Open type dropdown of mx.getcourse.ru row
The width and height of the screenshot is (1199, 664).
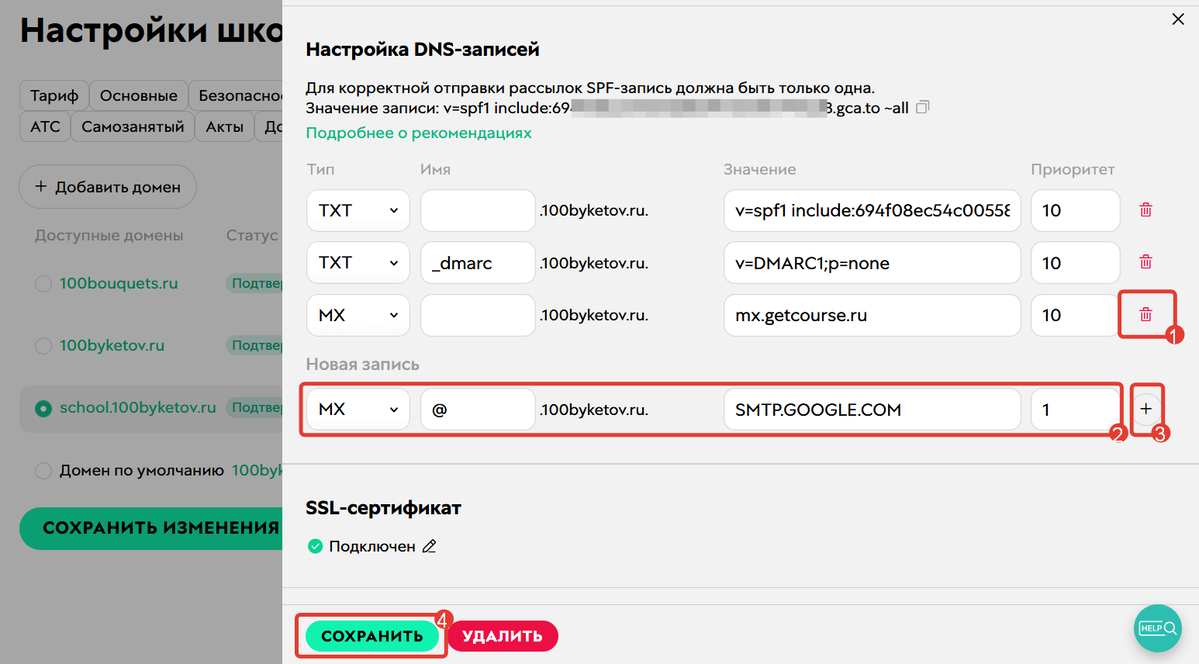point(358,314)
